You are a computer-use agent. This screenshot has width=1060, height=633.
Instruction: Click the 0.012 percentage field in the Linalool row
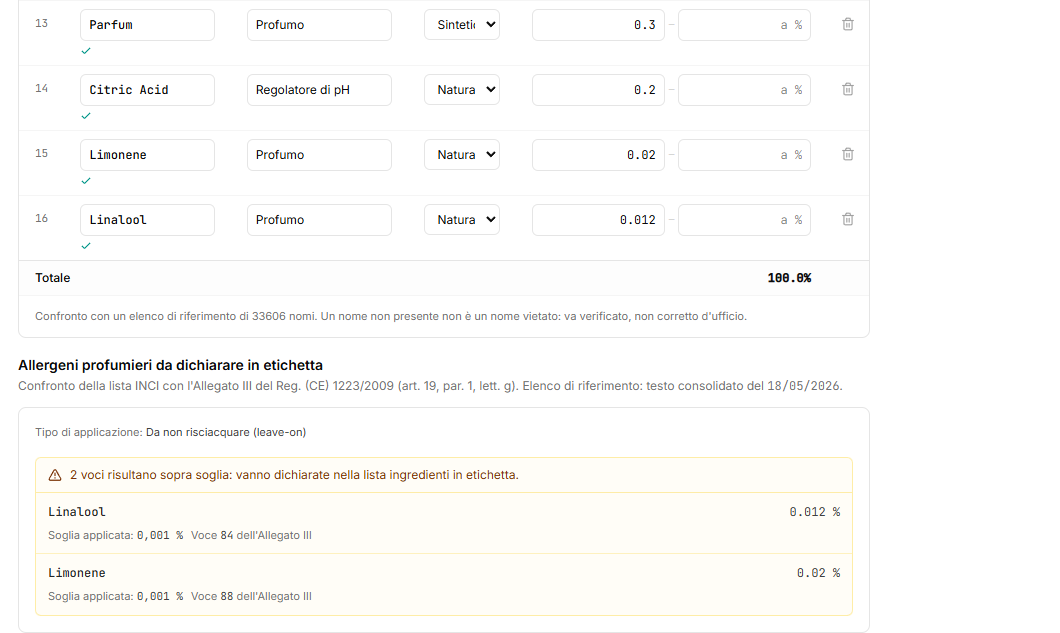click(x=598, y=220)
